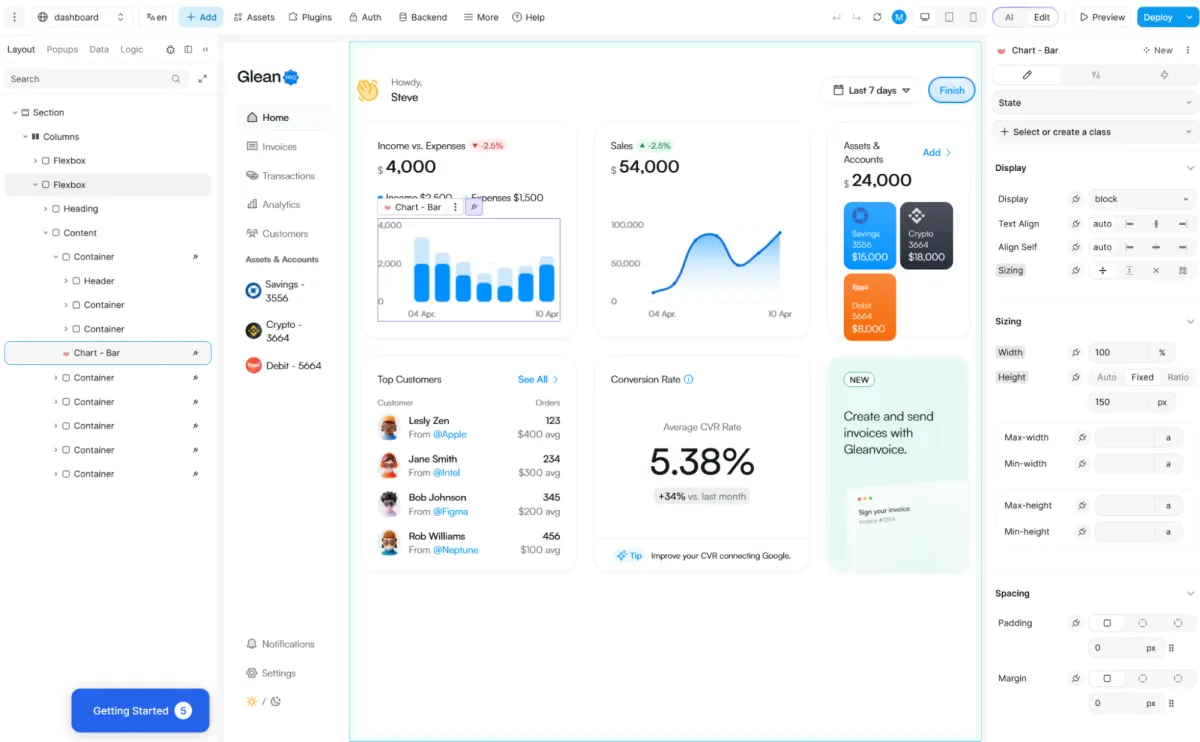Viewport: 1200px width, 742px height.
Task: Click the Getting Started button
Action: pyautogui.click(x=141, y=711)
